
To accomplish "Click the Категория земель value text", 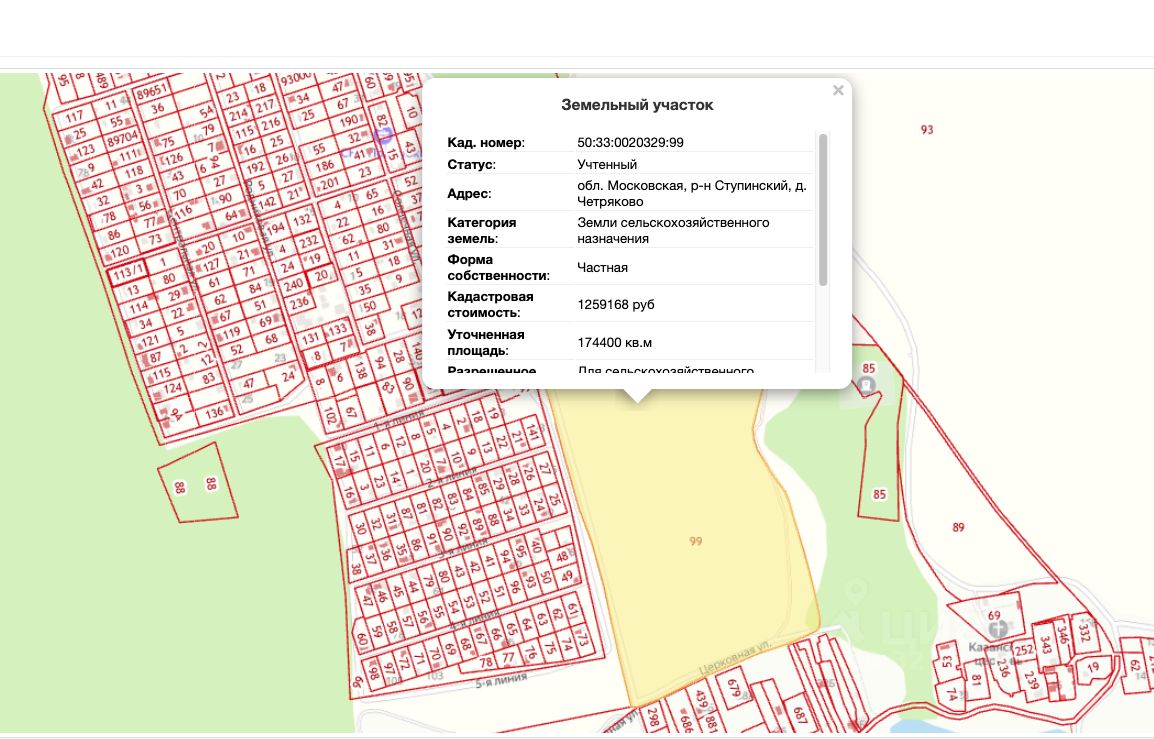I will (673, 230).
